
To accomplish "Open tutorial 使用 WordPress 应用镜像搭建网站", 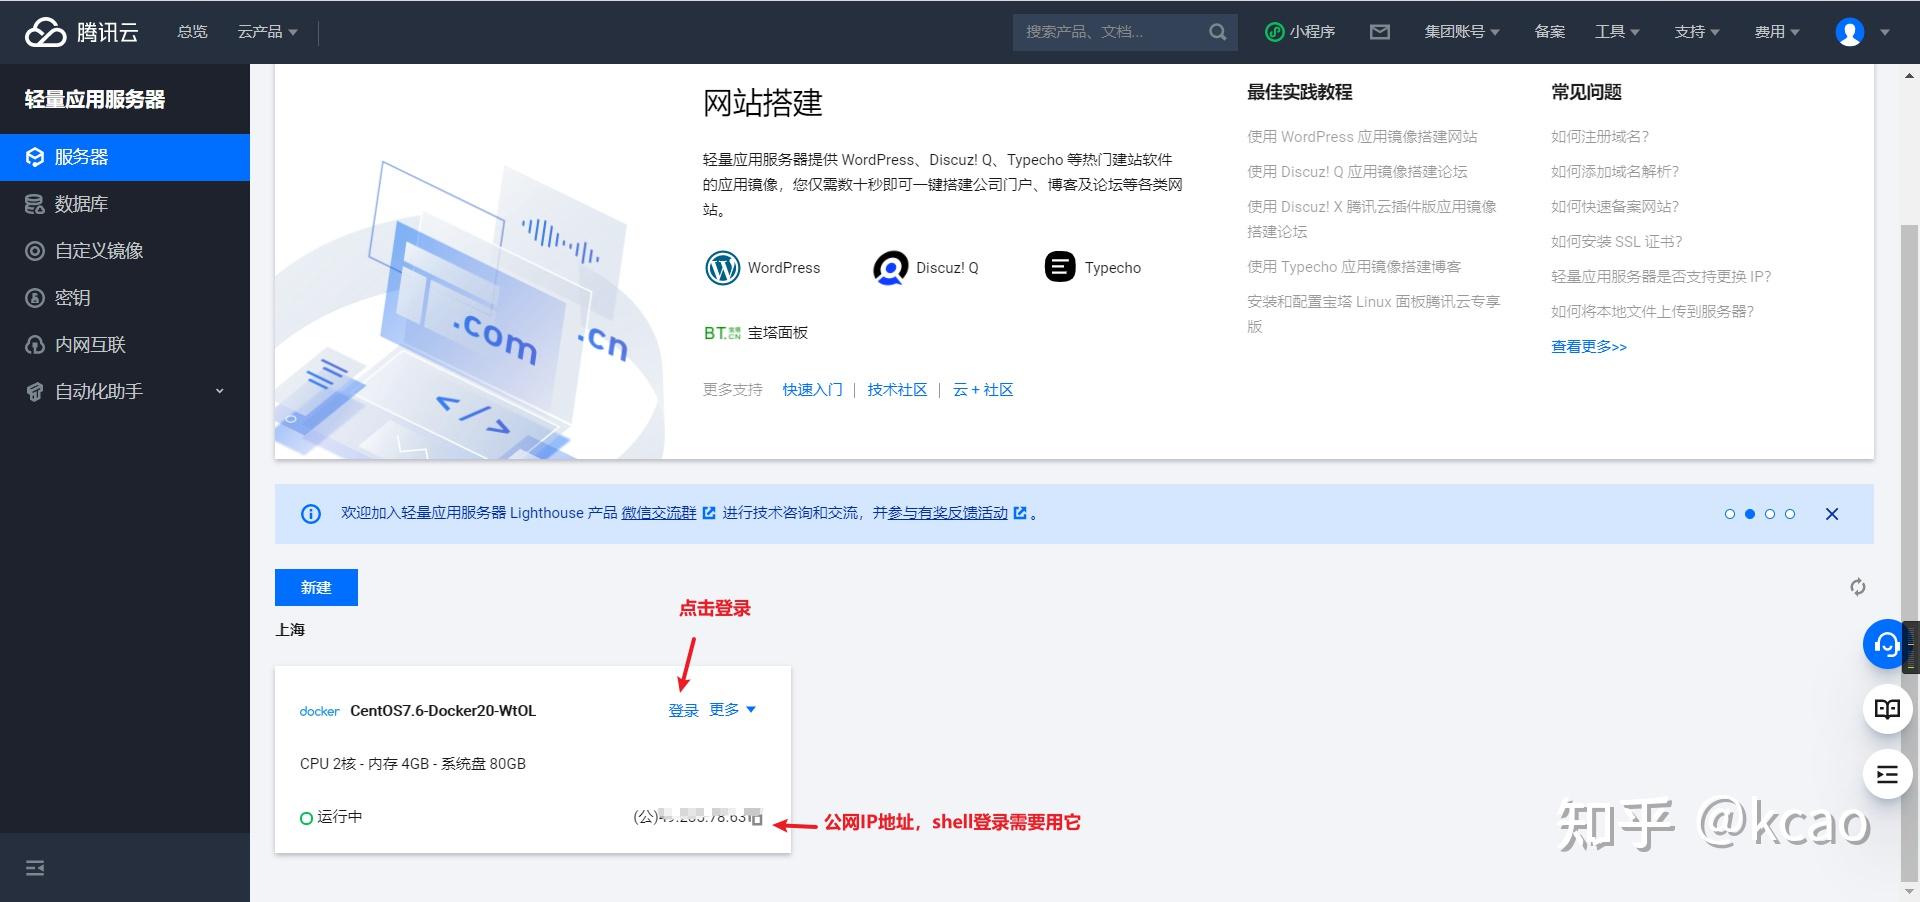I will click(x=1362, y=137).
